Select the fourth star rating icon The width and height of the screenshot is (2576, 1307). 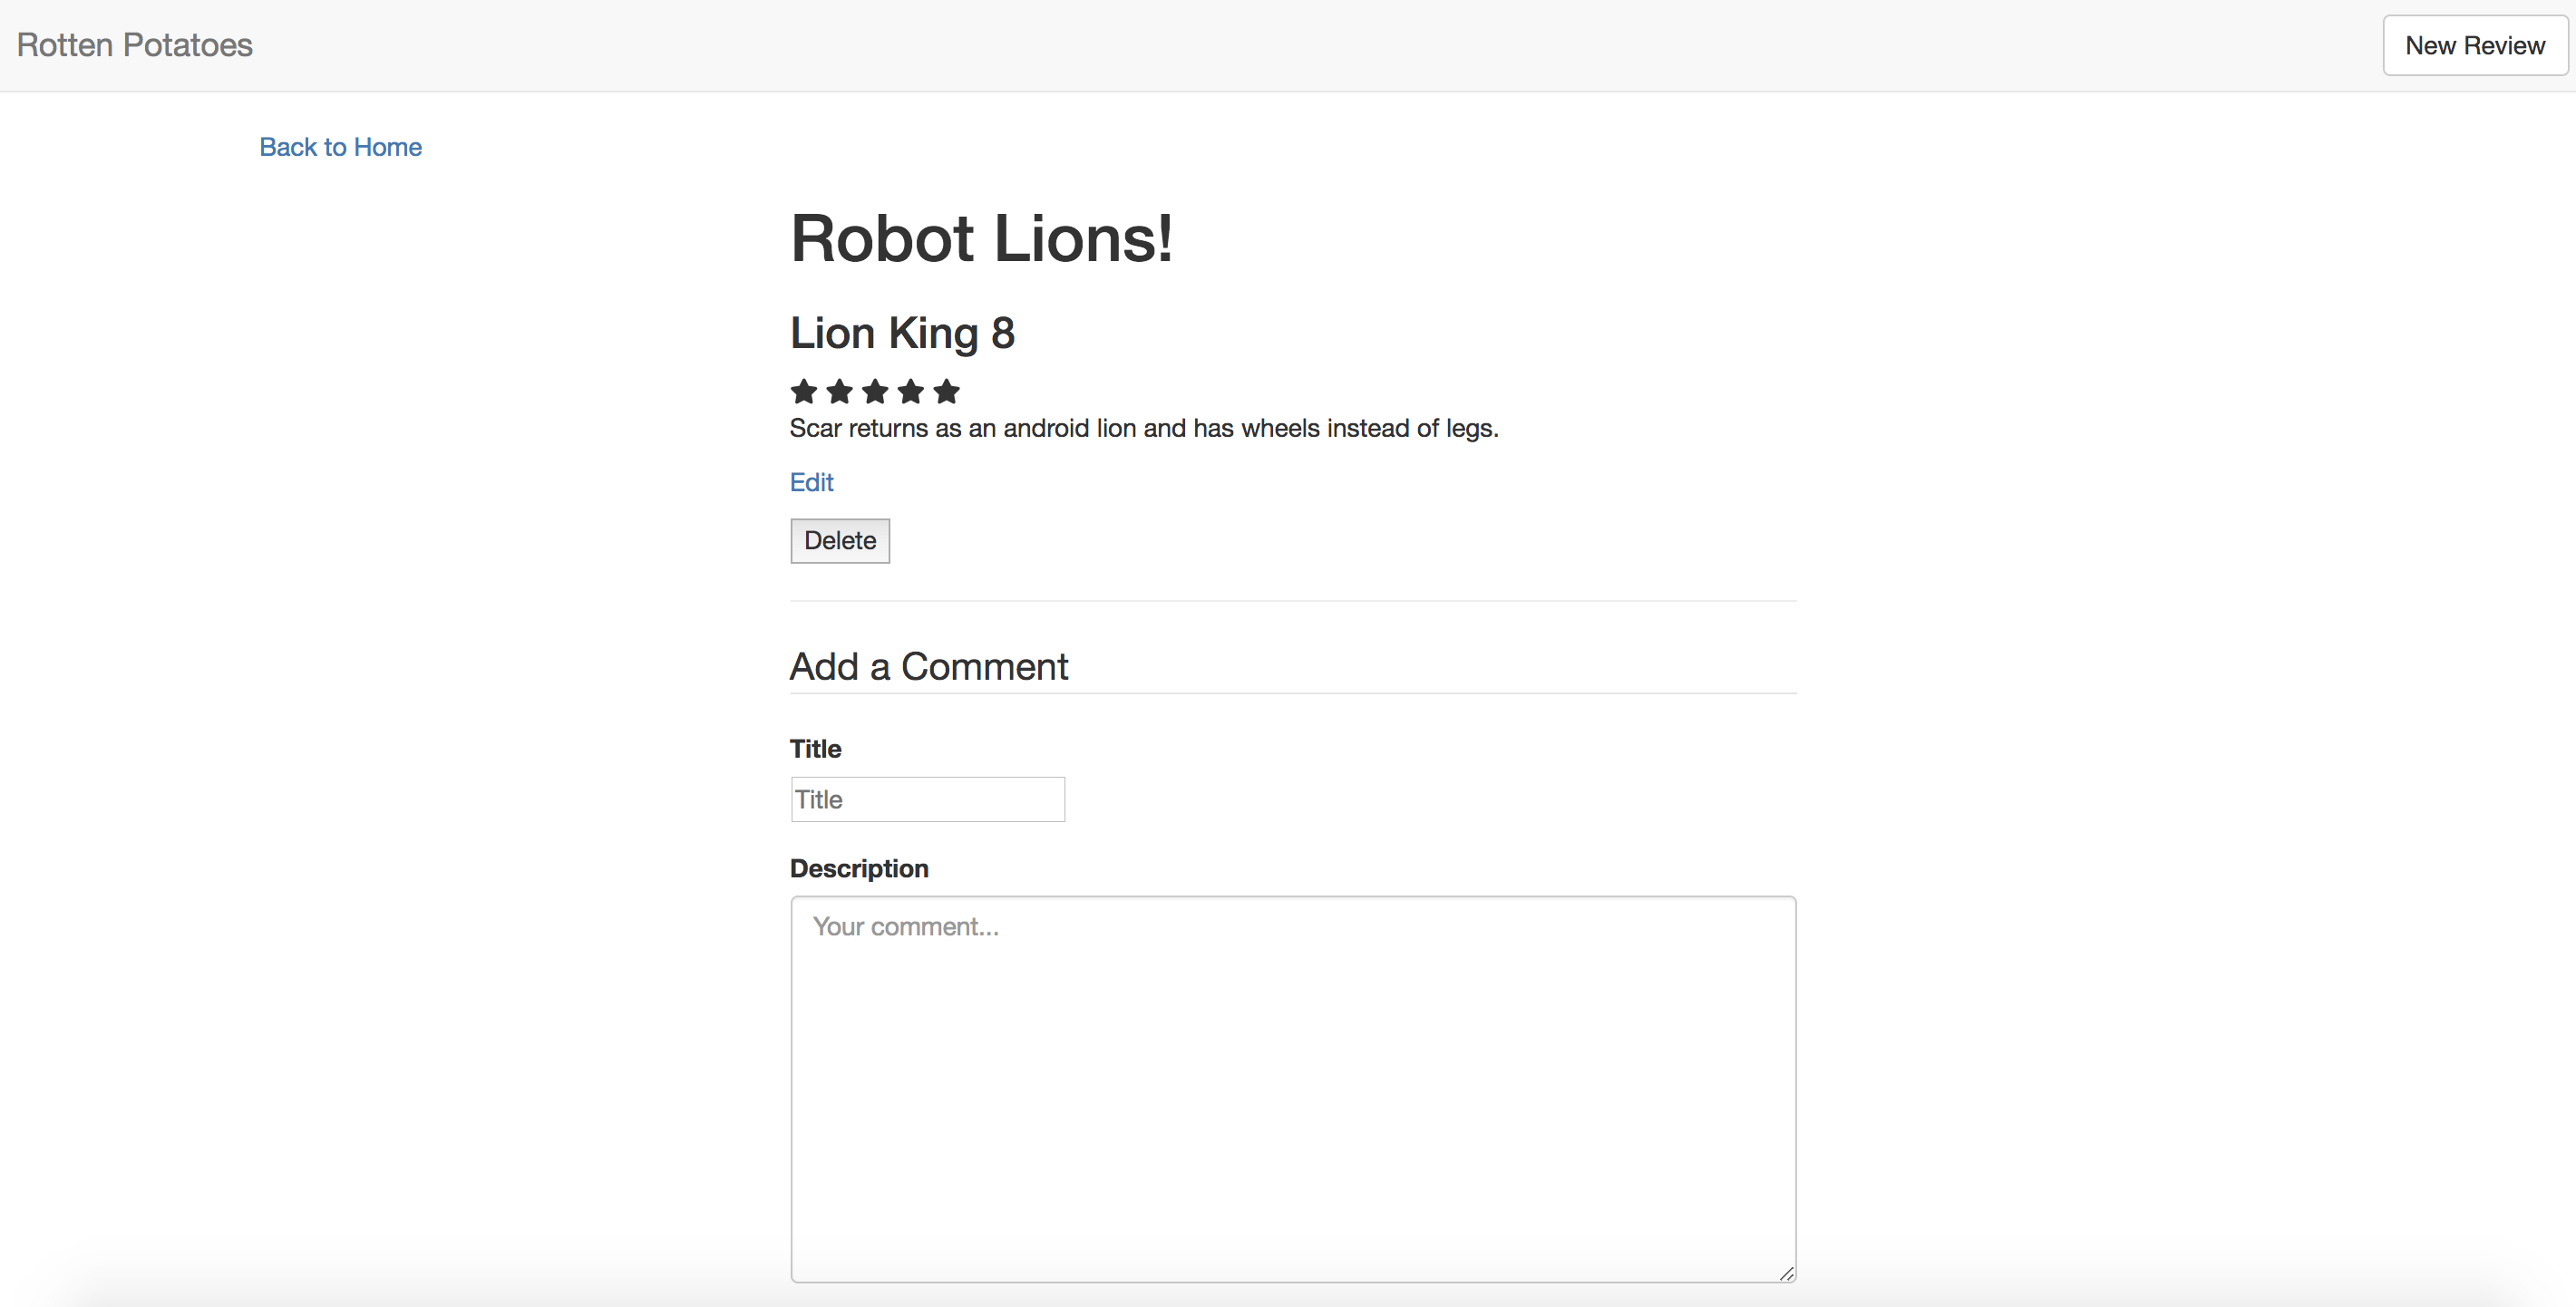pyautogui.click(x=910, y=392)
